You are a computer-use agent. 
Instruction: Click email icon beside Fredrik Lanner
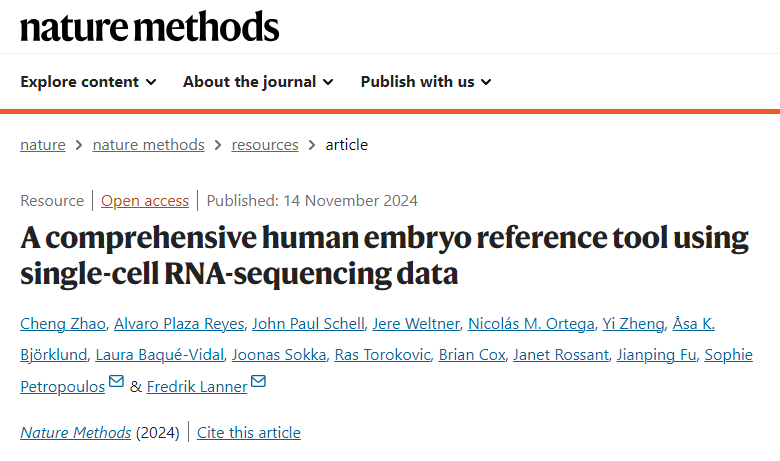(x=258, y=381)
